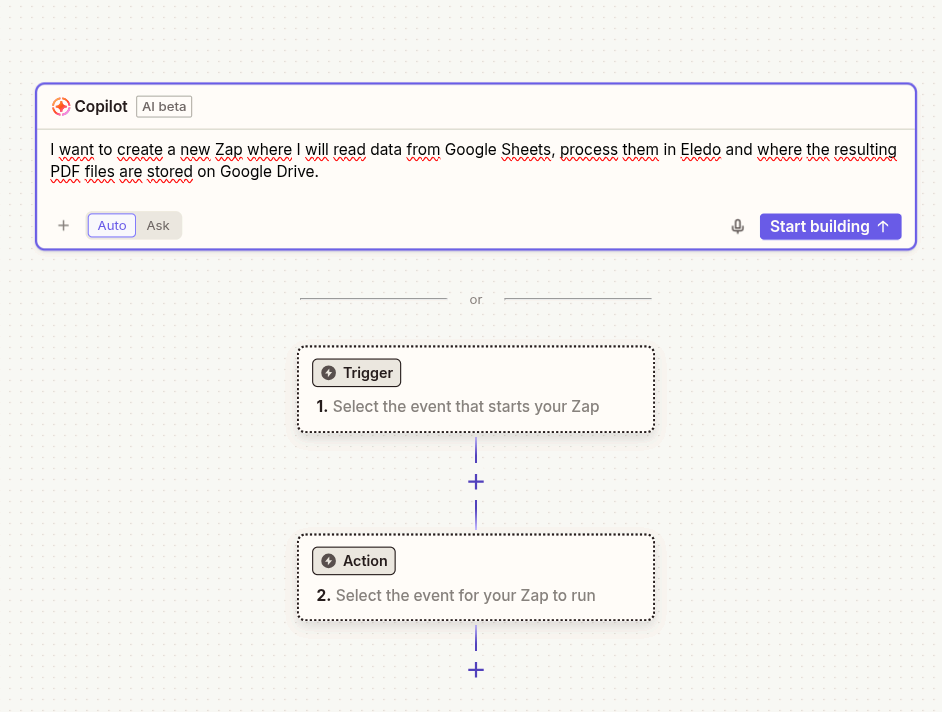
Task: Click the microphone icon to dictate a prompt
Action: [x=737, y=226]
